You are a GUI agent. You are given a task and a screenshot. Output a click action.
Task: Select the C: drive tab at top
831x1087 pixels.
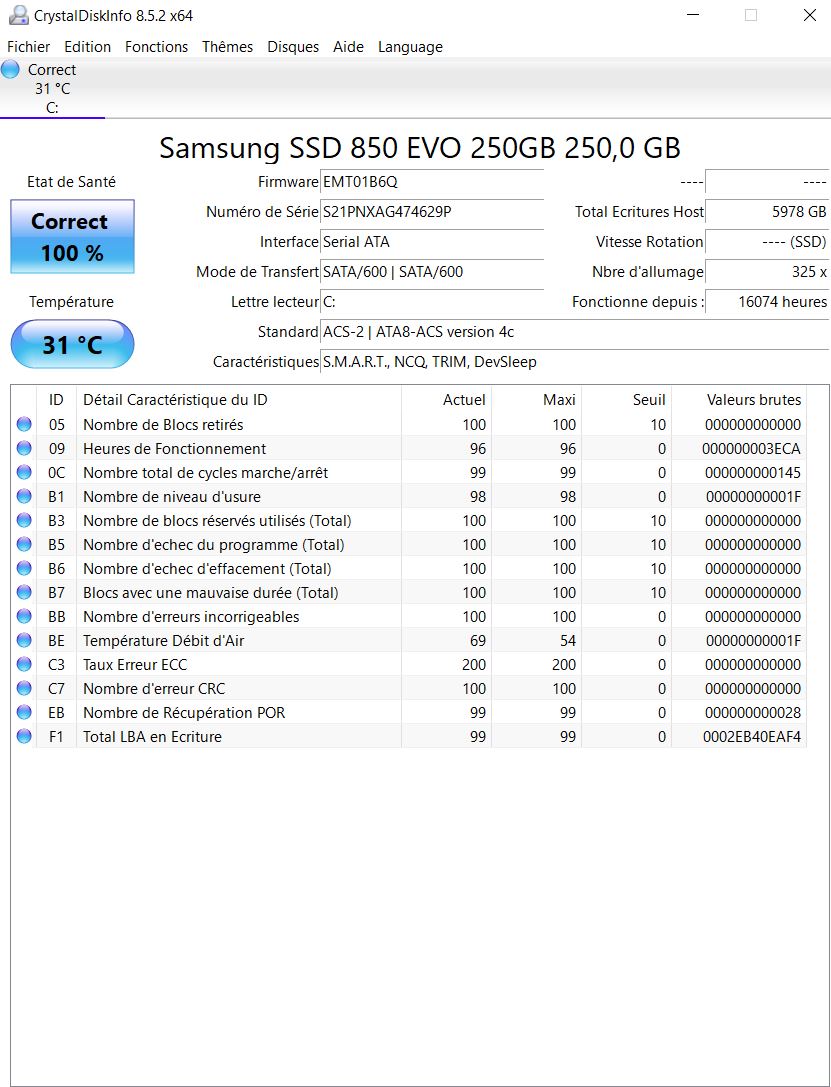[52, 89]
